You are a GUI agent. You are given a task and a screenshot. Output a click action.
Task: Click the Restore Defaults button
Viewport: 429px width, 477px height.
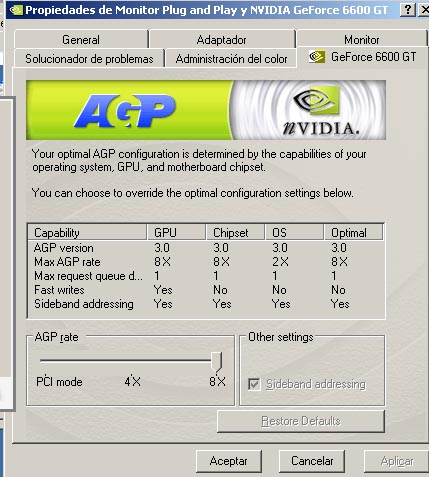click(301, 421)
